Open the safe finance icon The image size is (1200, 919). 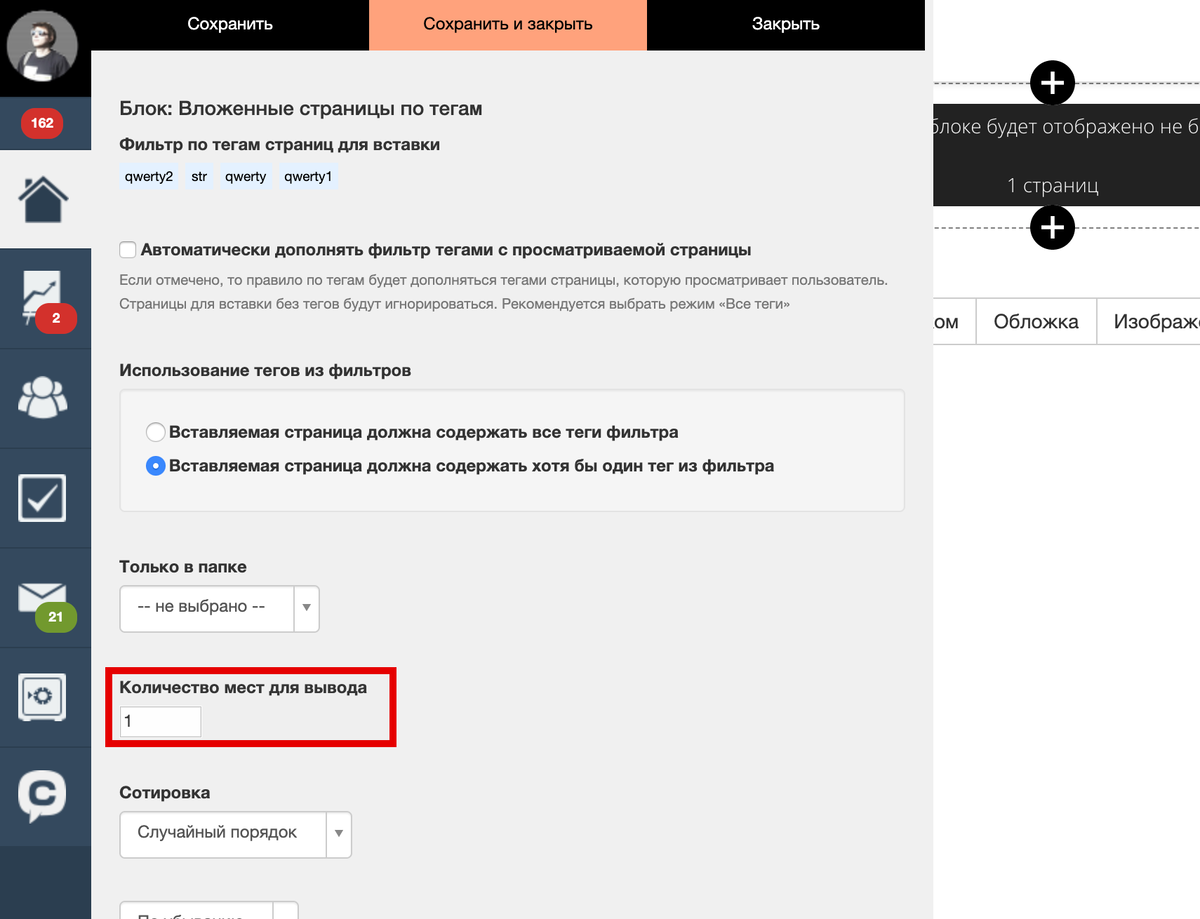click(x=43, y=696)
